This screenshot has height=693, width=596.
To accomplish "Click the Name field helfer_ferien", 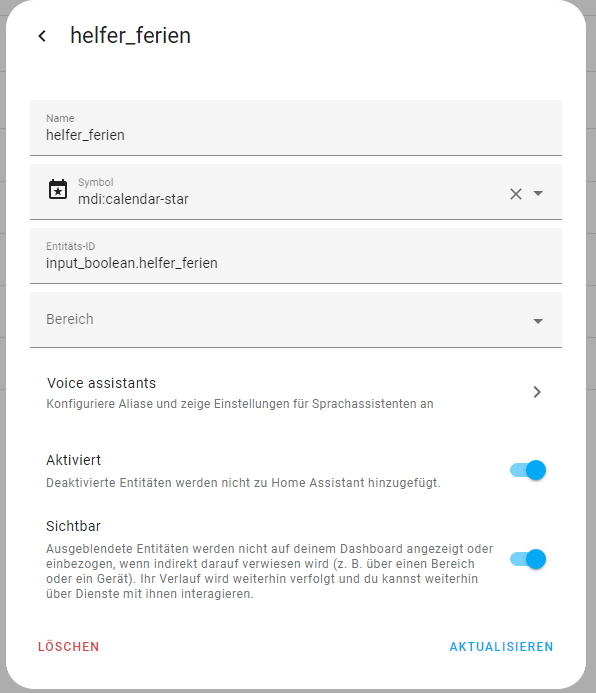I will [296, 128].
